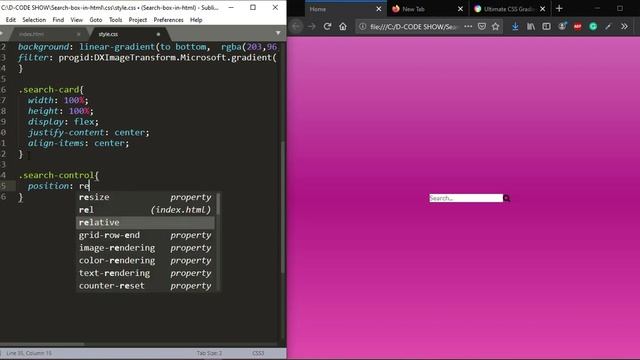Open the Find menu

(x=58, y=20)
